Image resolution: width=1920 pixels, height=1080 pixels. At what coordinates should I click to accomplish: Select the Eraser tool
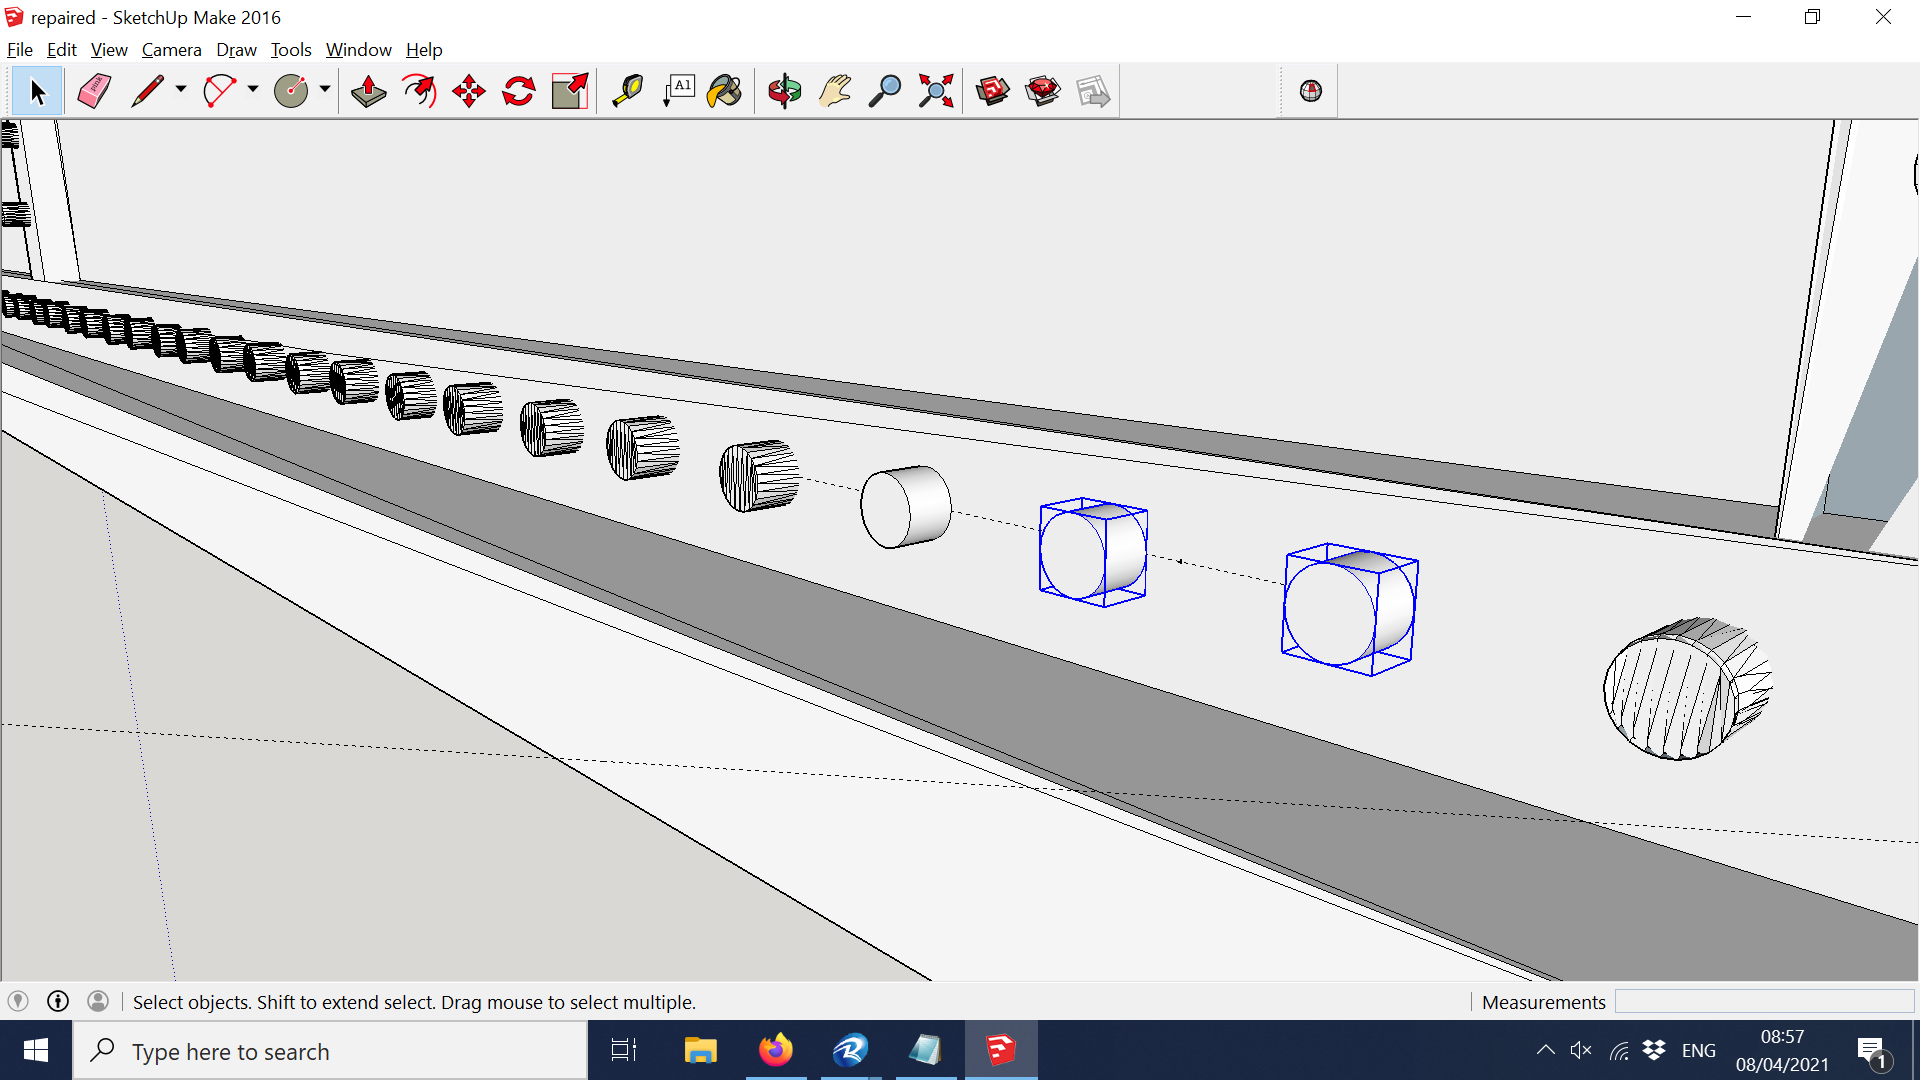93,90
